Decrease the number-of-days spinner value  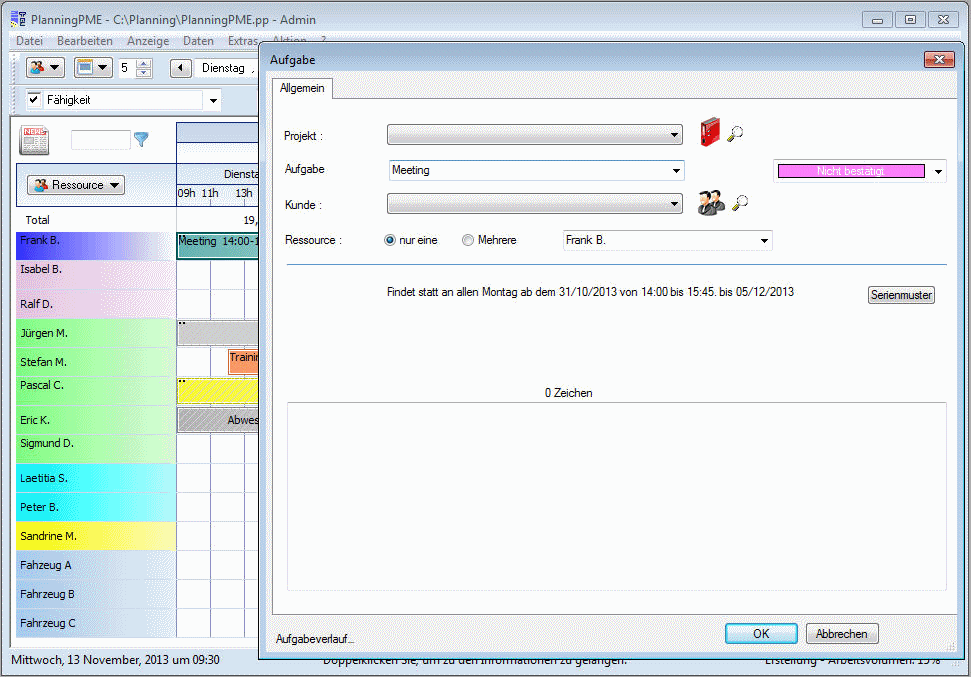pos(144,72)
